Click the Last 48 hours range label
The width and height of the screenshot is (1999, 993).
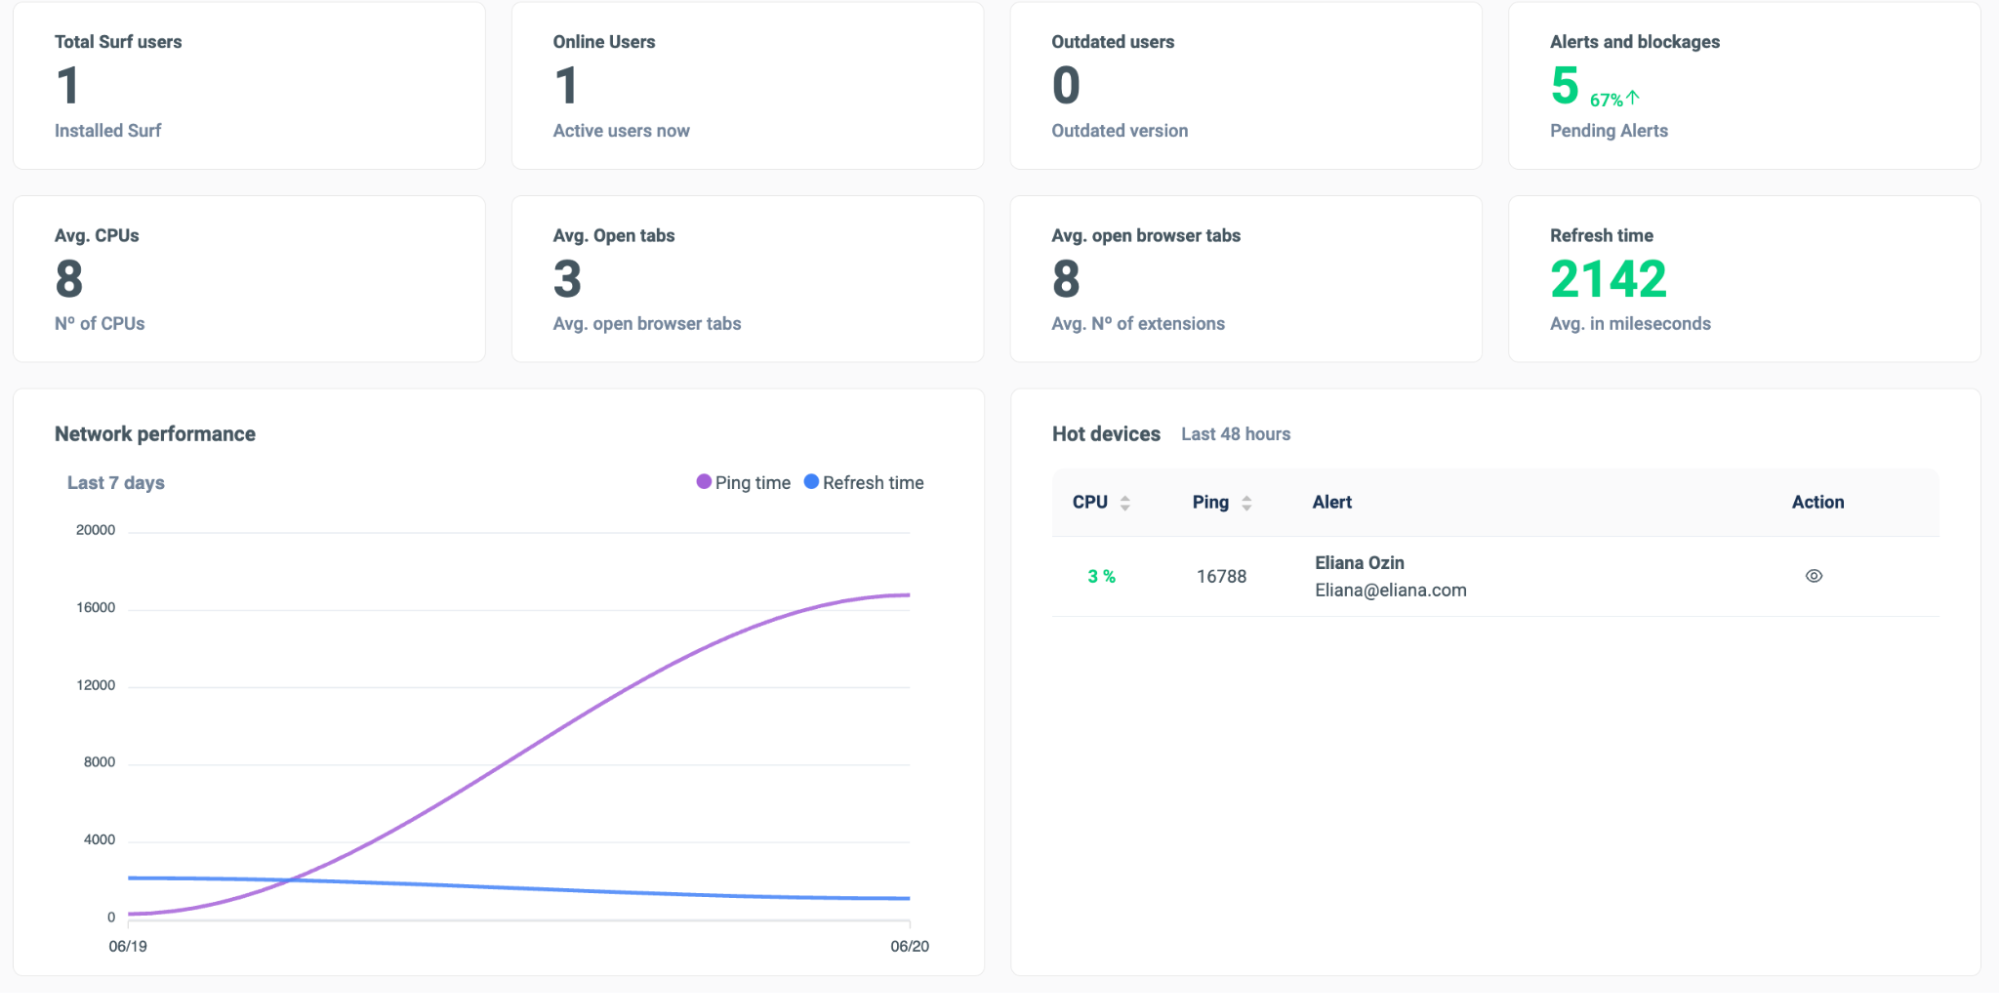1236,434
